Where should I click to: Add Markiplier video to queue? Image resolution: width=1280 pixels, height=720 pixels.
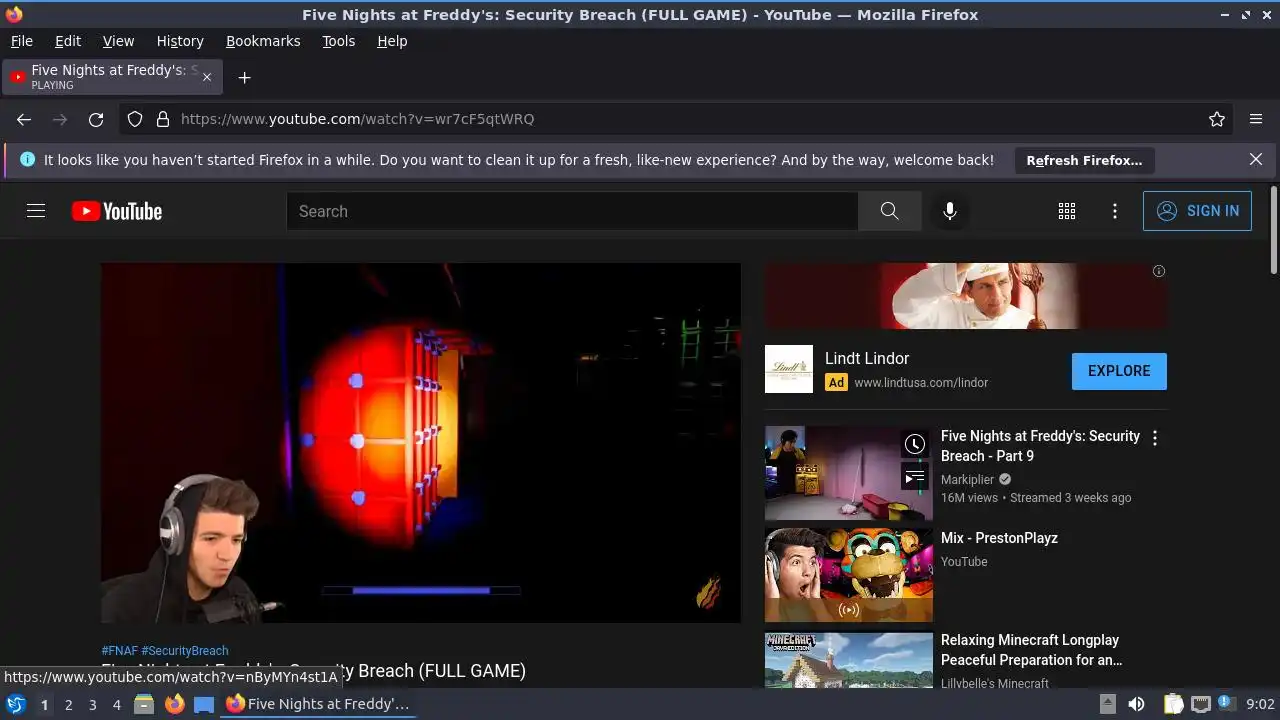[915, 477]
